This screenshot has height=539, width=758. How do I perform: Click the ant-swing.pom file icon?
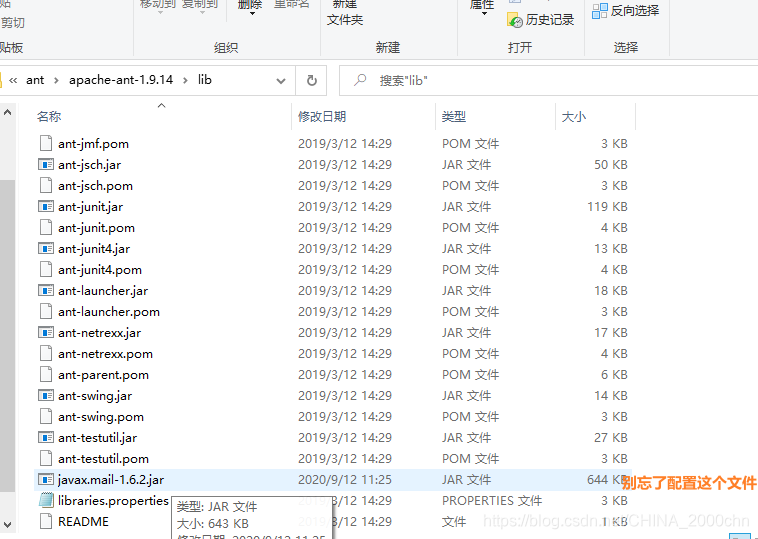click(46, 417)
